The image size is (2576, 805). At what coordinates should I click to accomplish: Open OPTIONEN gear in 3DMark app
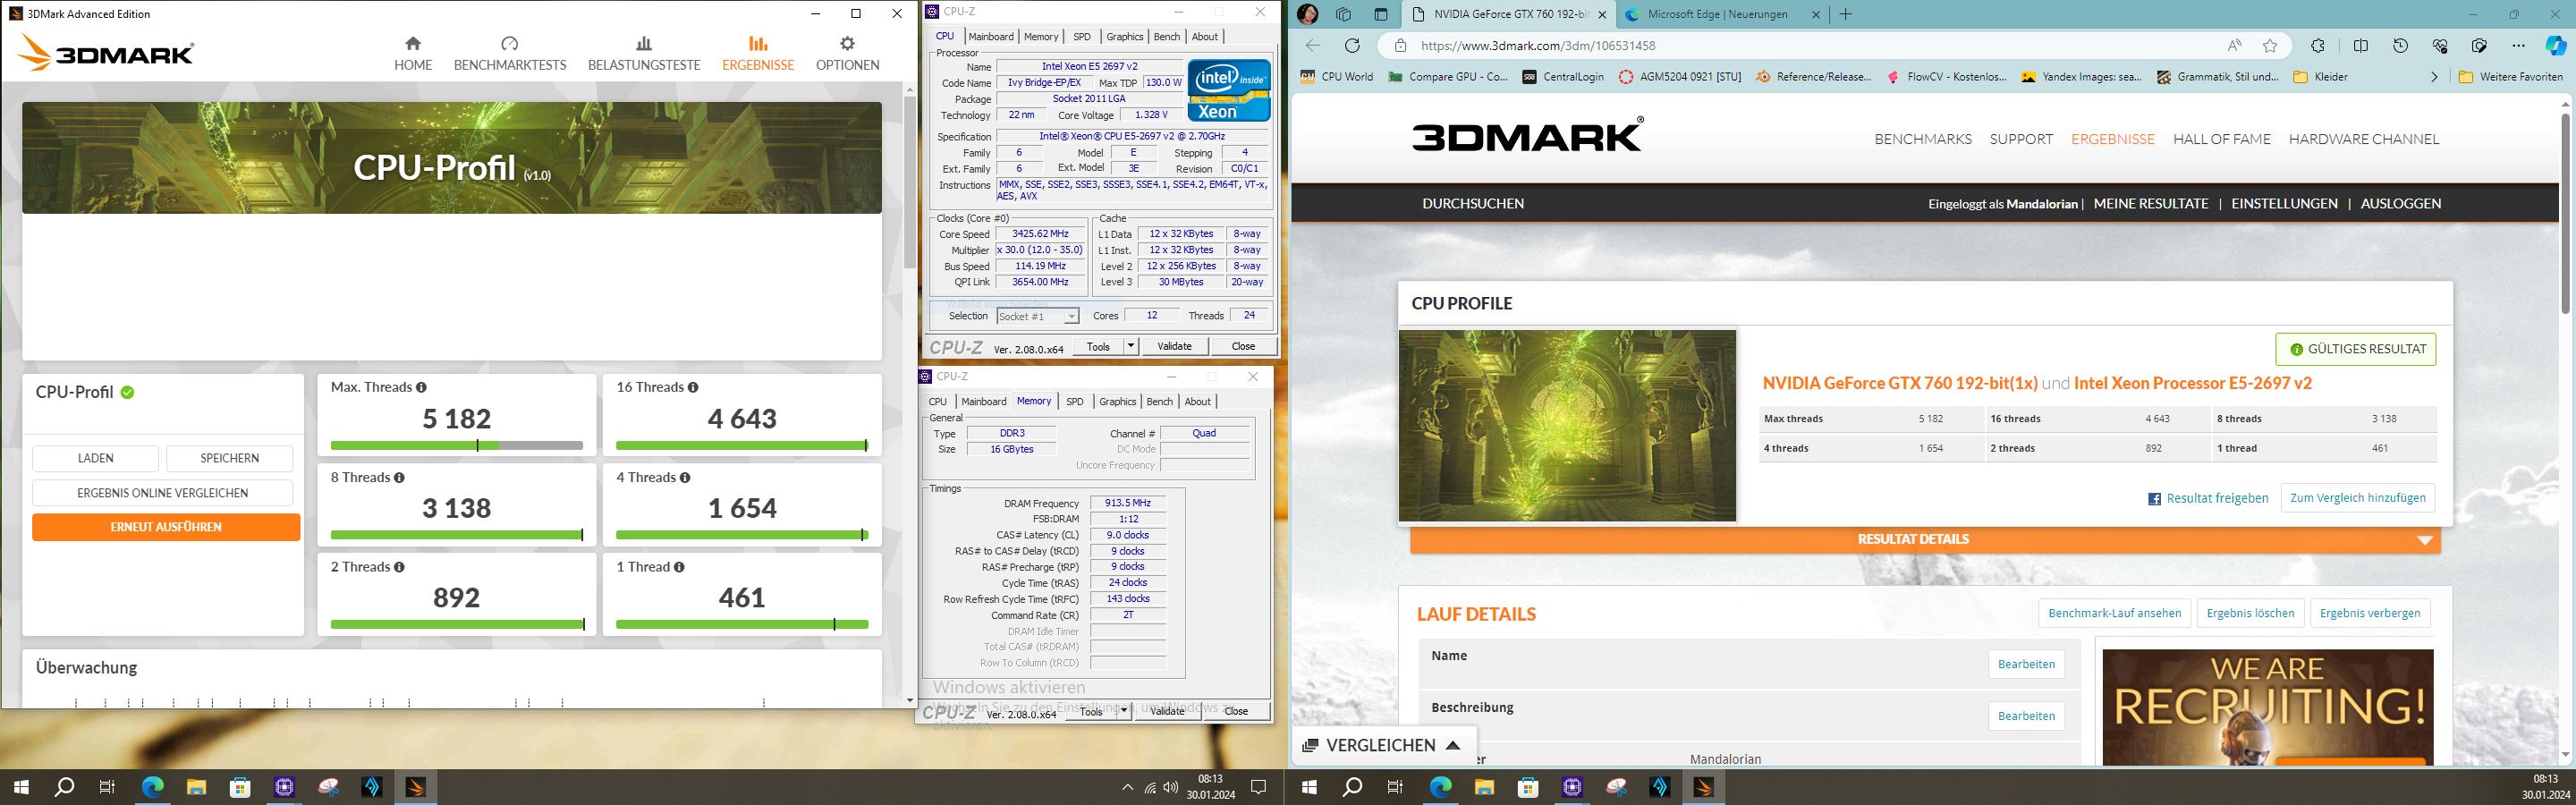click(847, 54)
